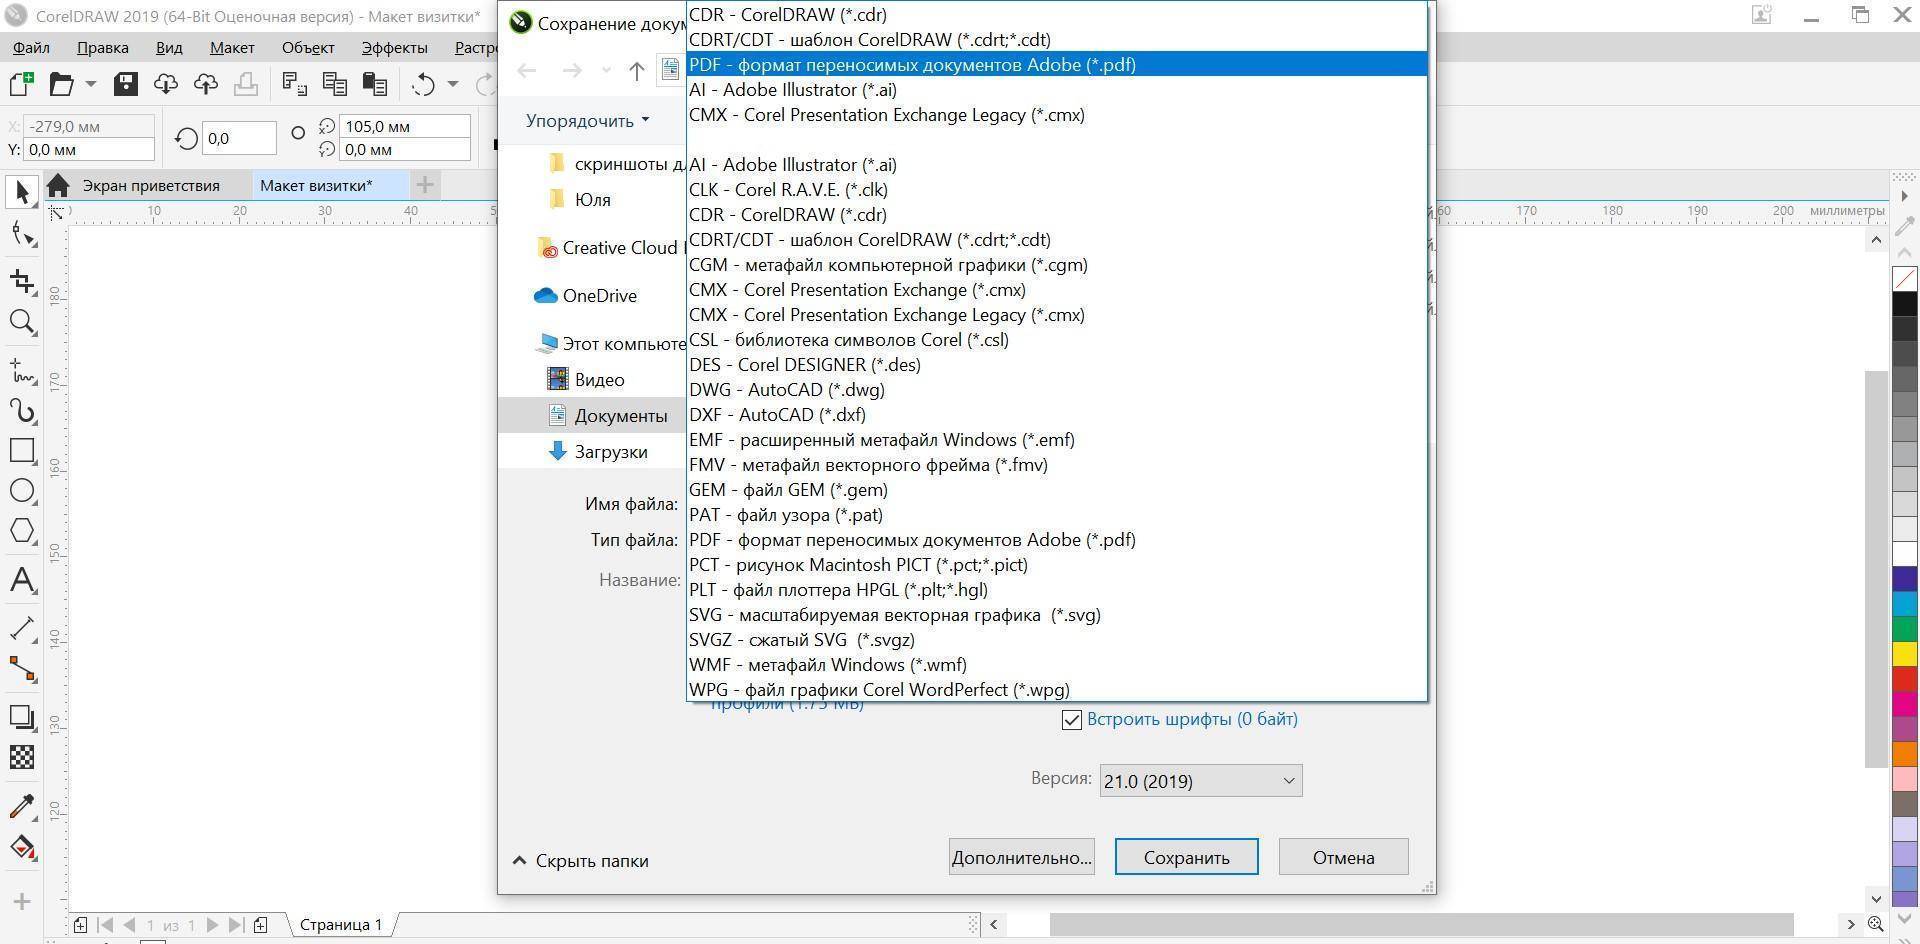Uncheck the Встроить шрифты checkbox
Image resolution: width=1920 pixels, height=944 pixels.
point(1072,720)
